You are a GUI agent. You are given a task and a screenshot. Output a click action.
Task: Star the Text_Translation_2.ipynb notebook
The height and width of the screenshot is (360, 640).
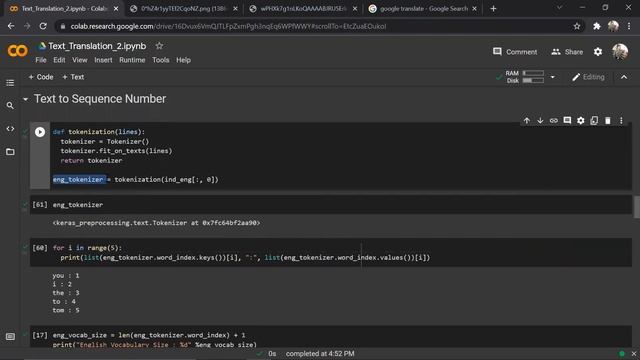point(159,46)
